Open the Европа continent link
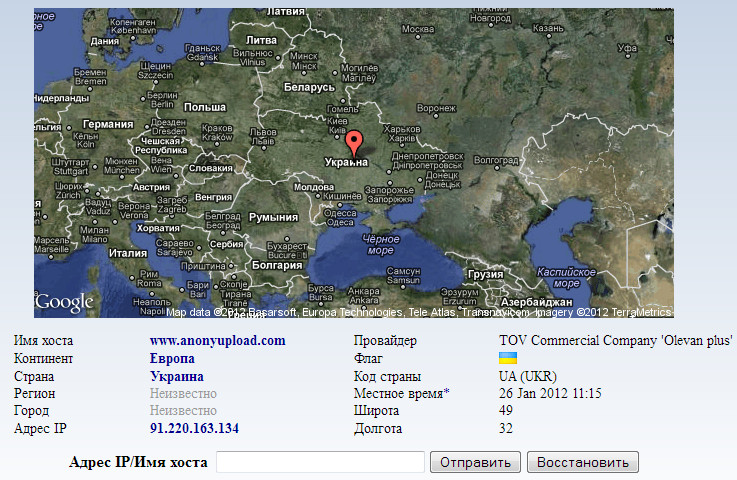 [x=172, y=358]
